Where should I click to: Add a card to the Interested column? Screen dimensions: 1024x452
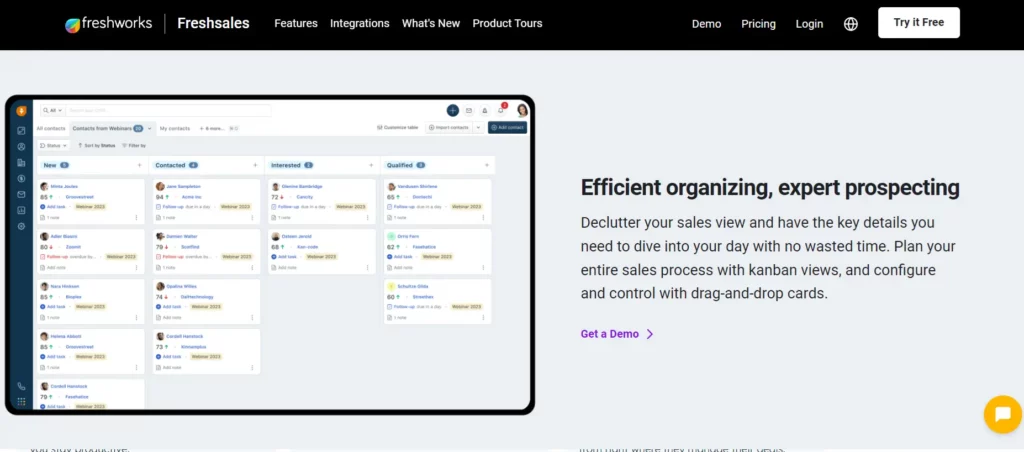[371, 165]
